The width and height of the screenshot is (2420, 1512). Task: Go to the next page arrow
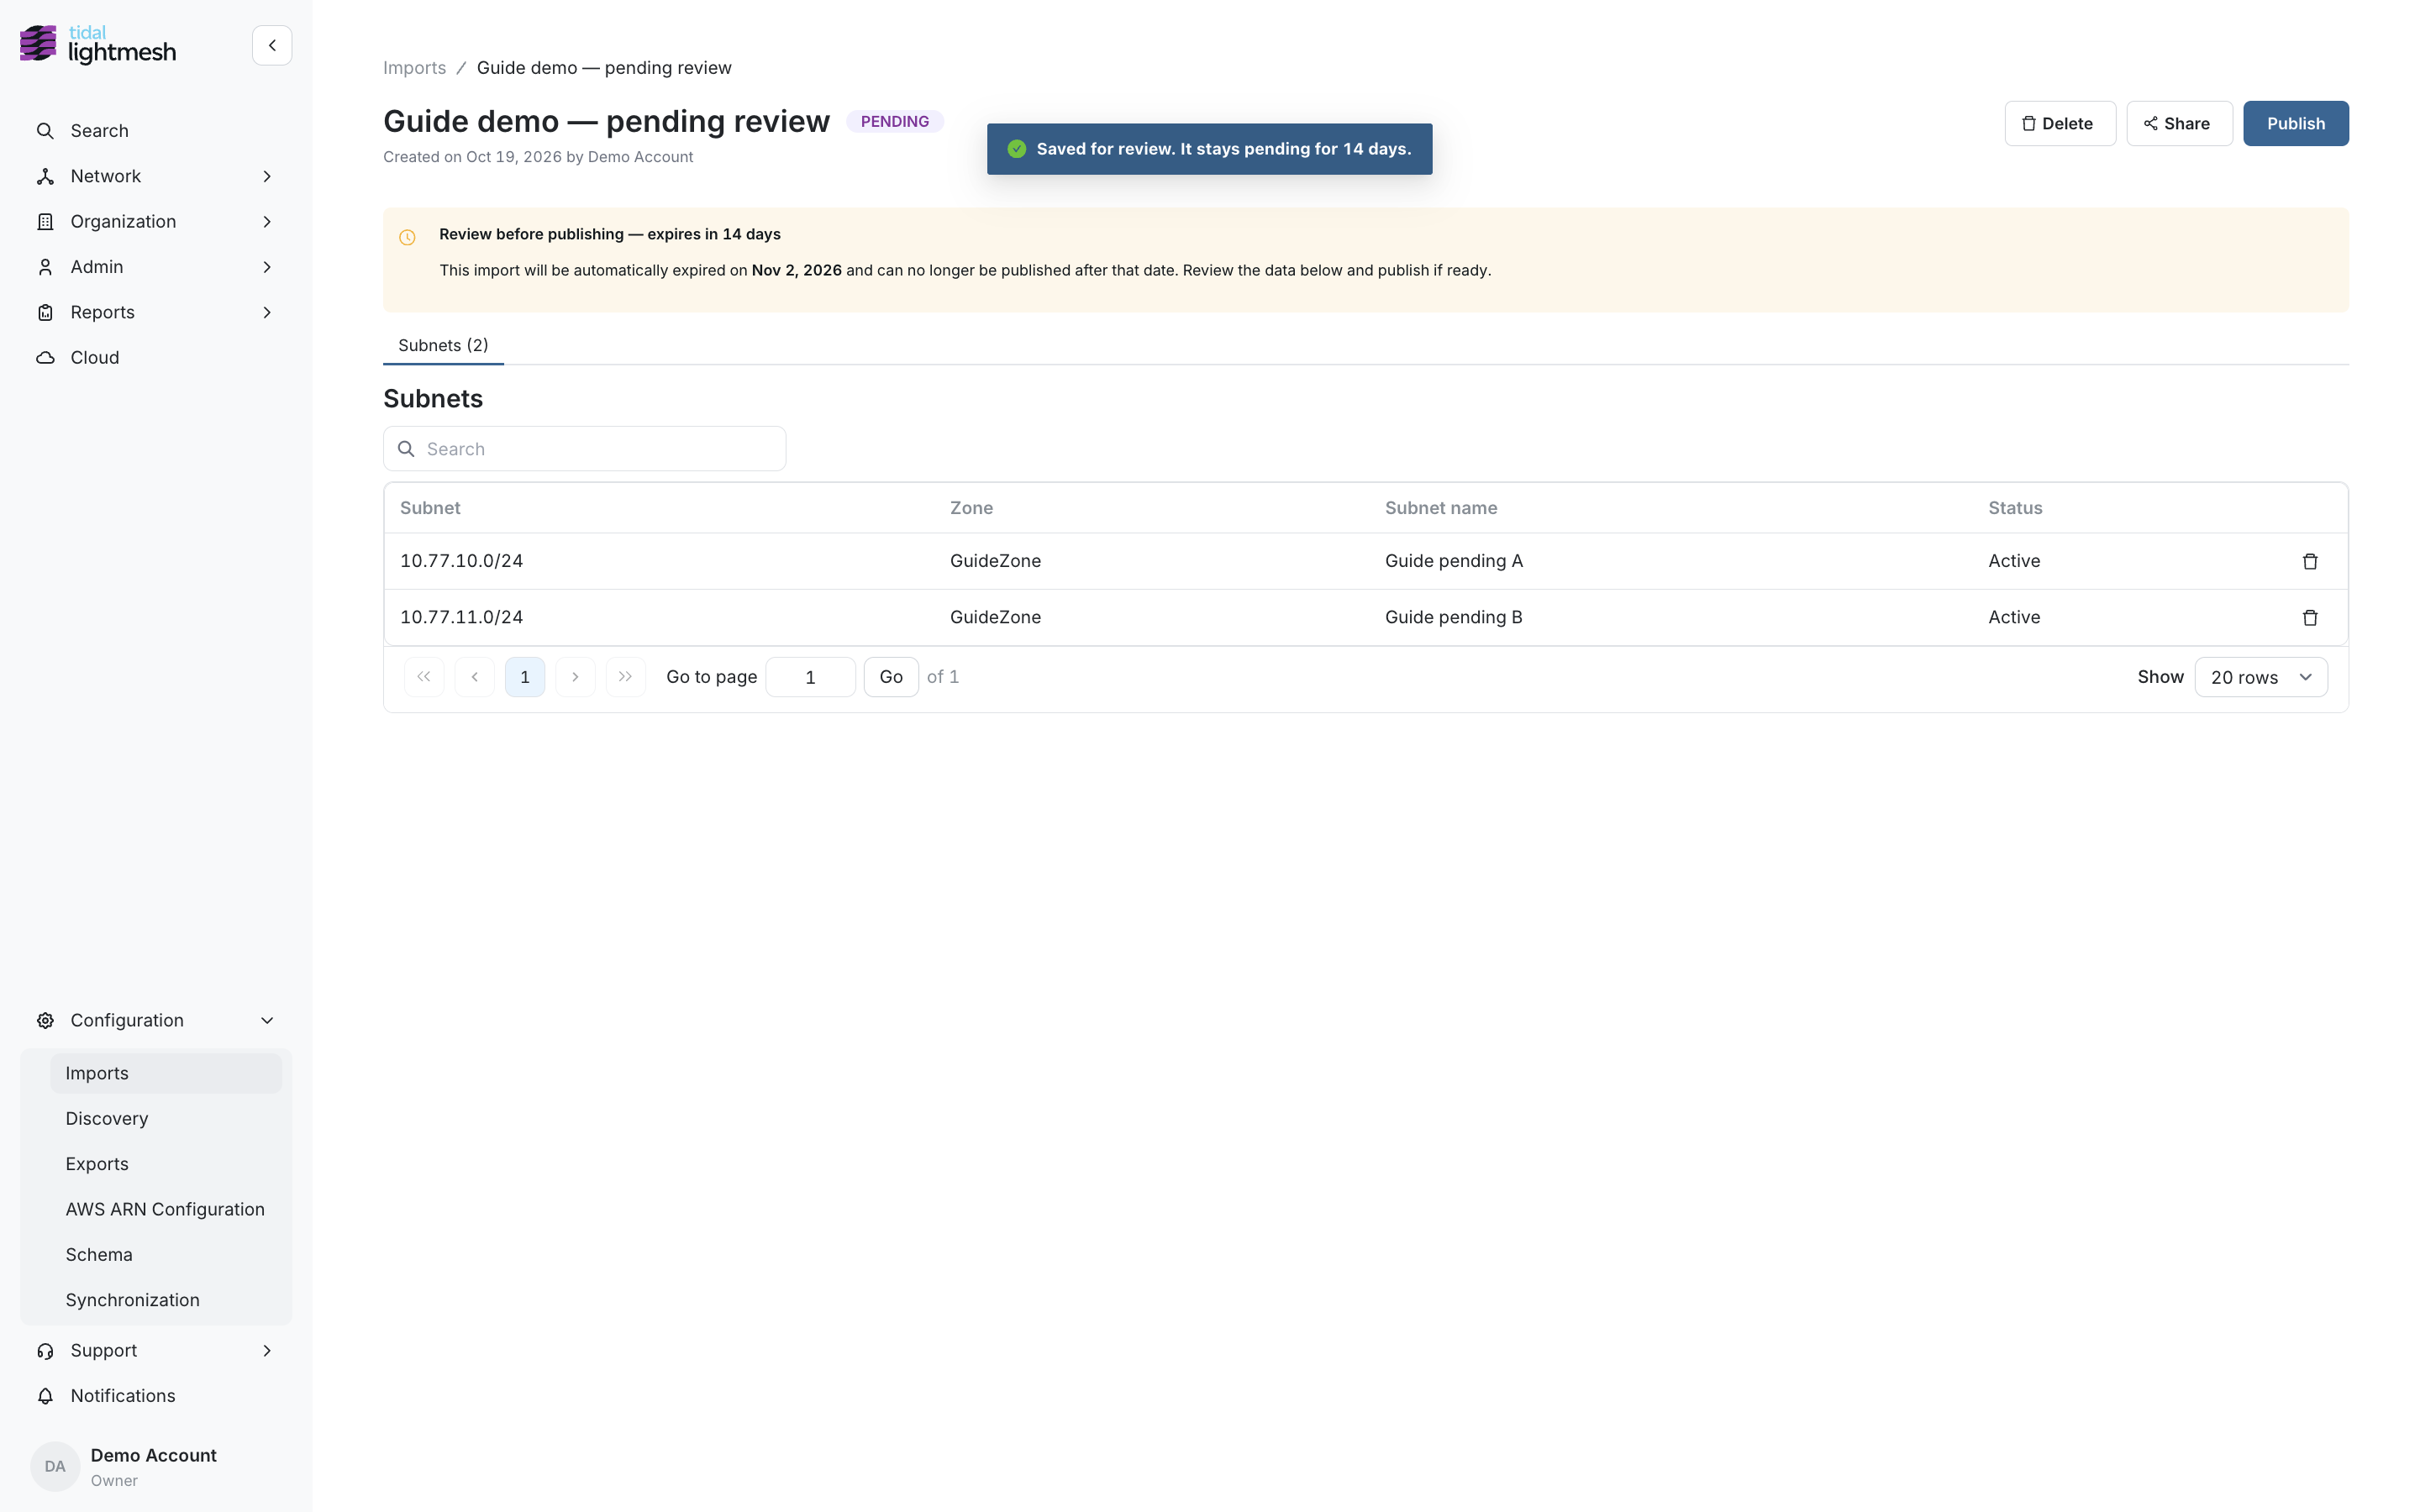tap(575, 677)
